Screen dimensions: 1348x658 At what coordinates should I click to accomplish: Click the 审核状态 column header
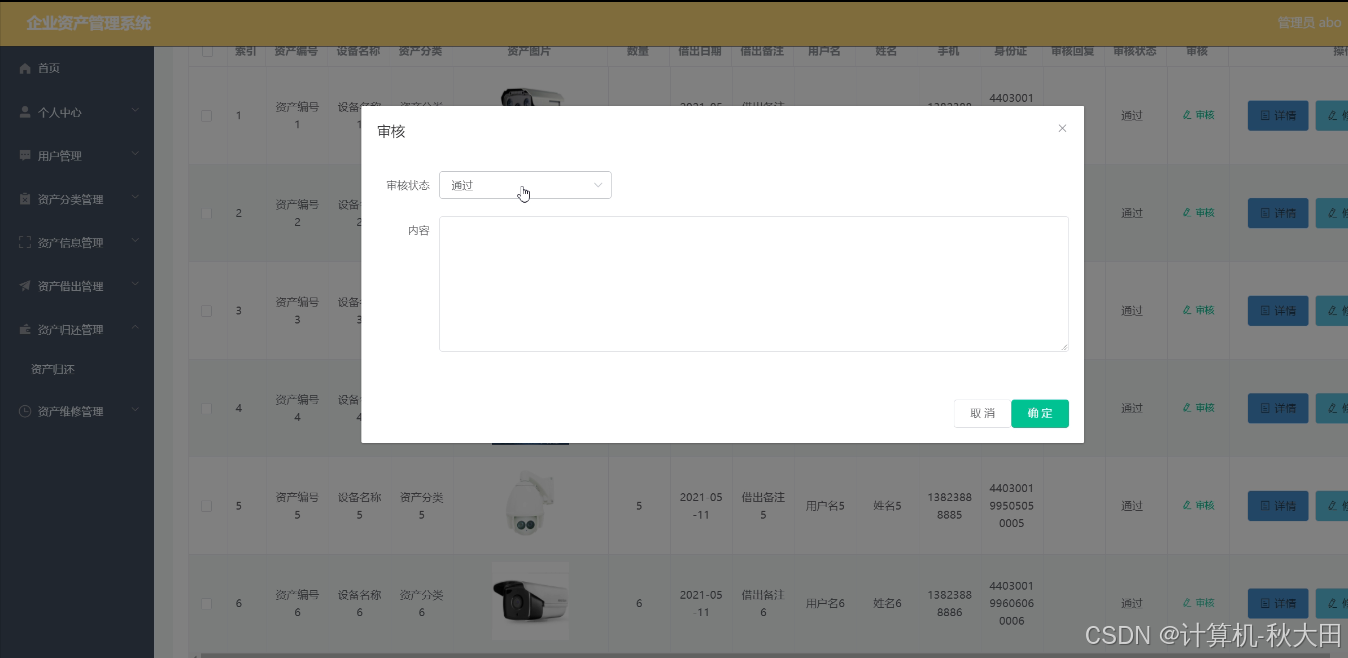[x=1135, y=51]
